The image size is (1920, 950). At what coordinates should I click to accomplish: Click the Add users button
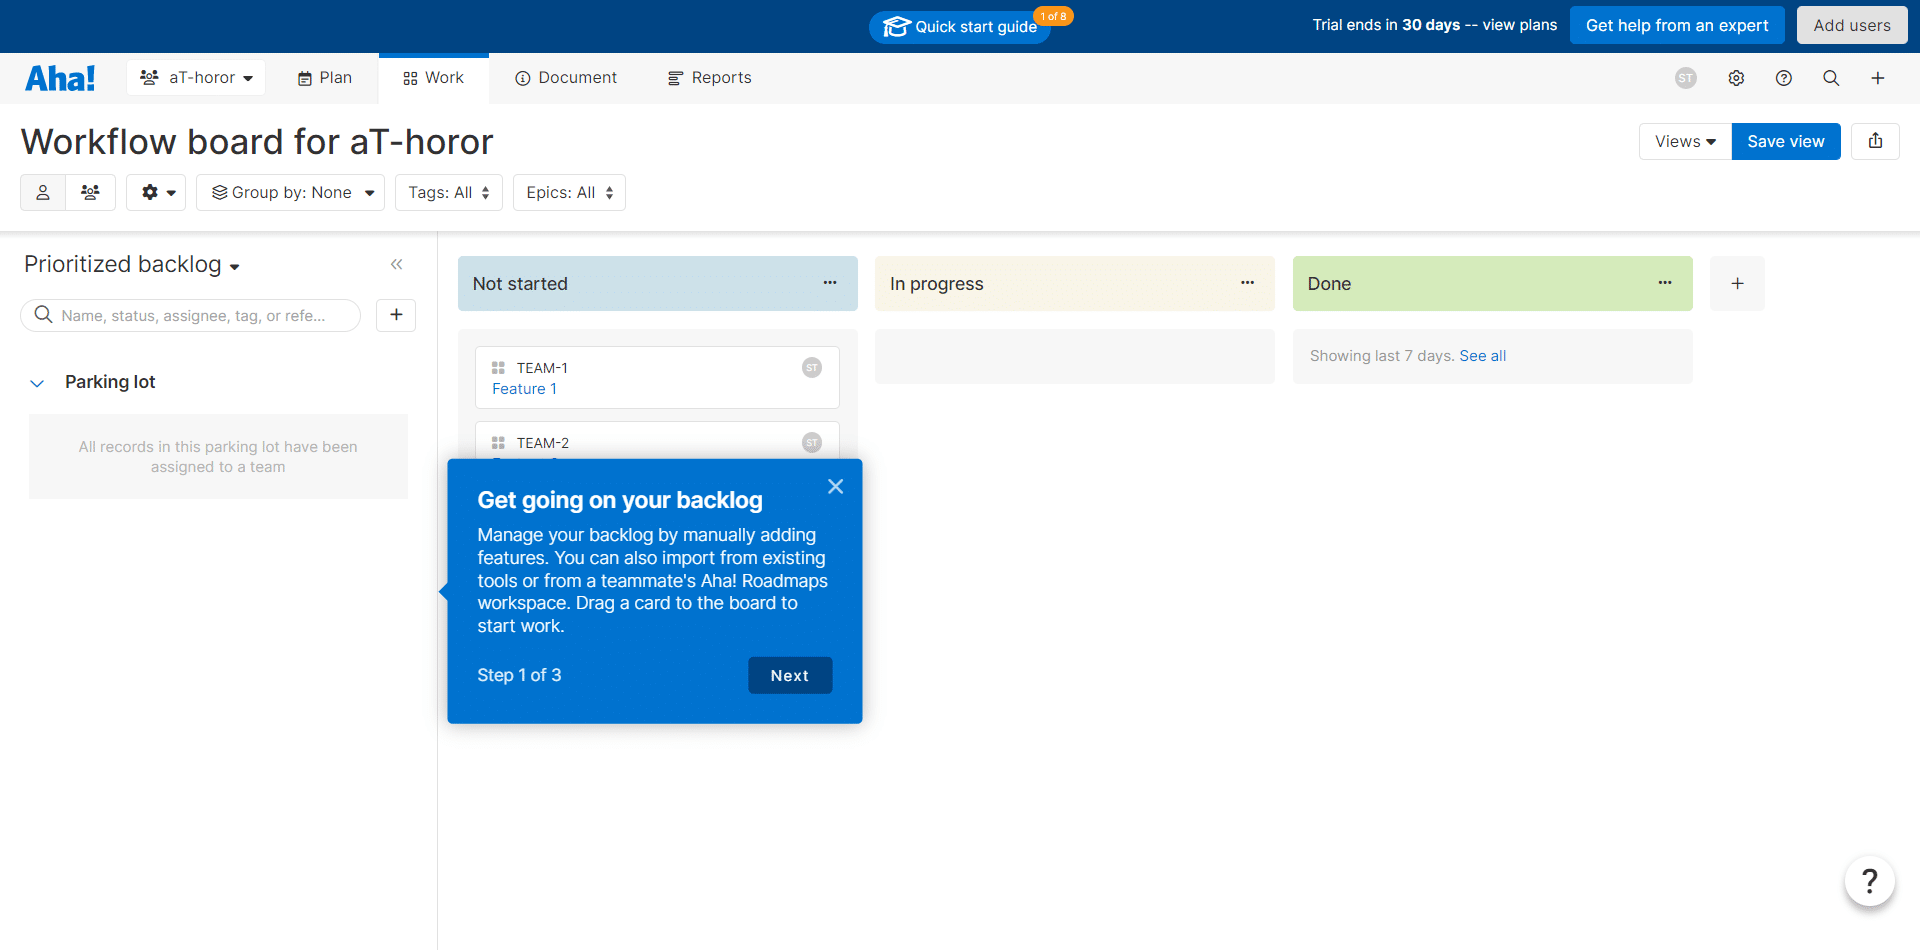point(1852,25)
